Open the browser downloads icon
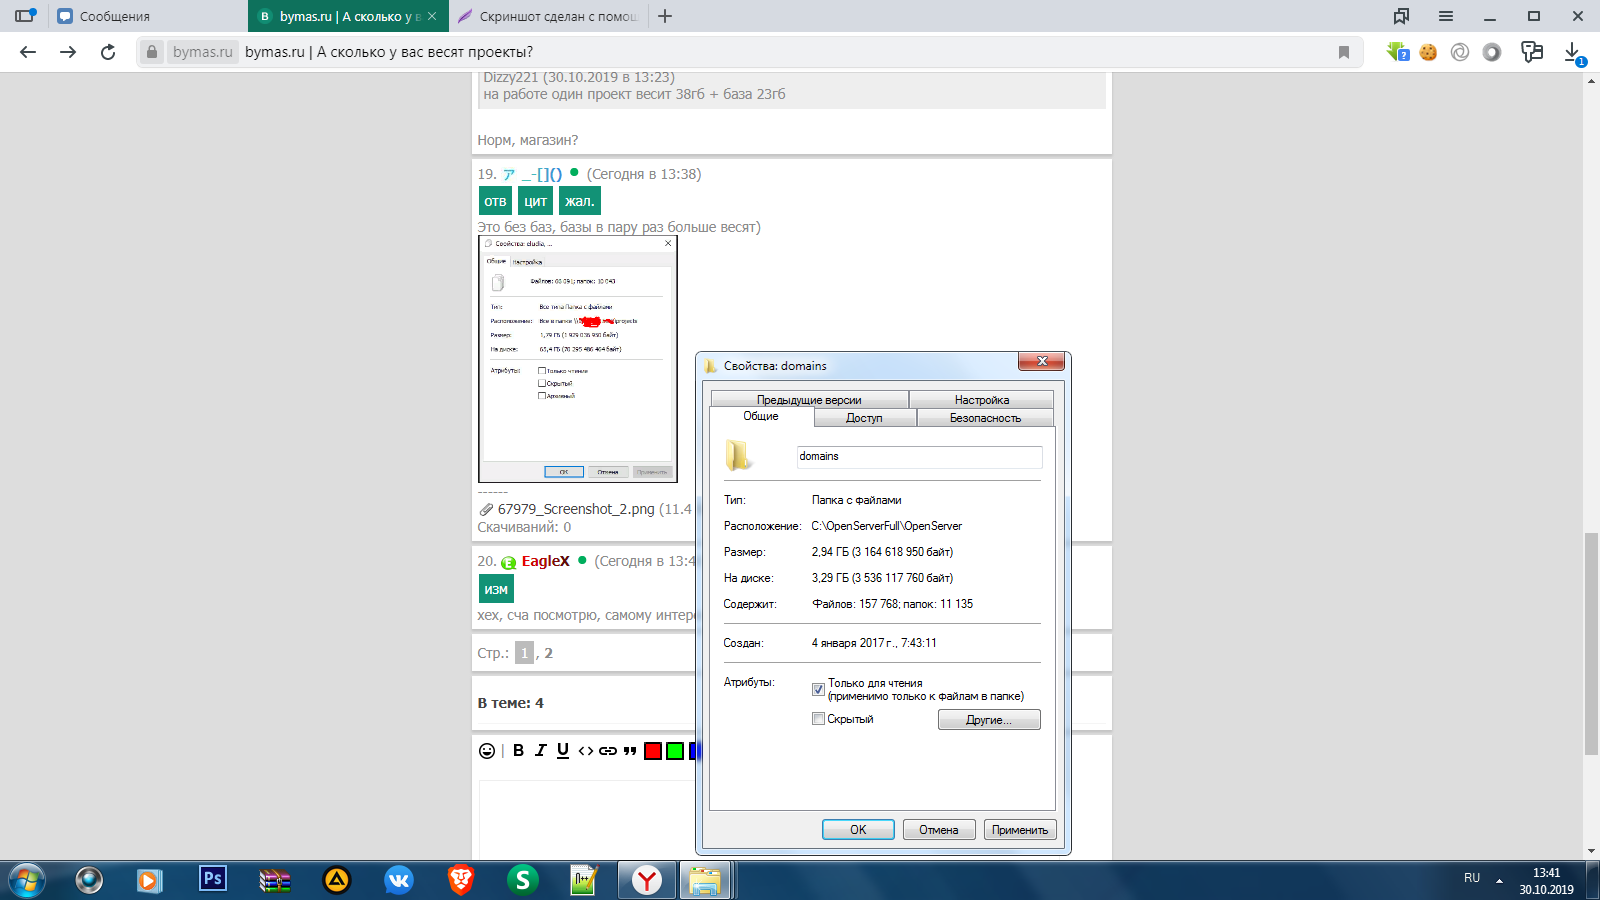The image size is (1600, 900). click(x=1573, y=52)
